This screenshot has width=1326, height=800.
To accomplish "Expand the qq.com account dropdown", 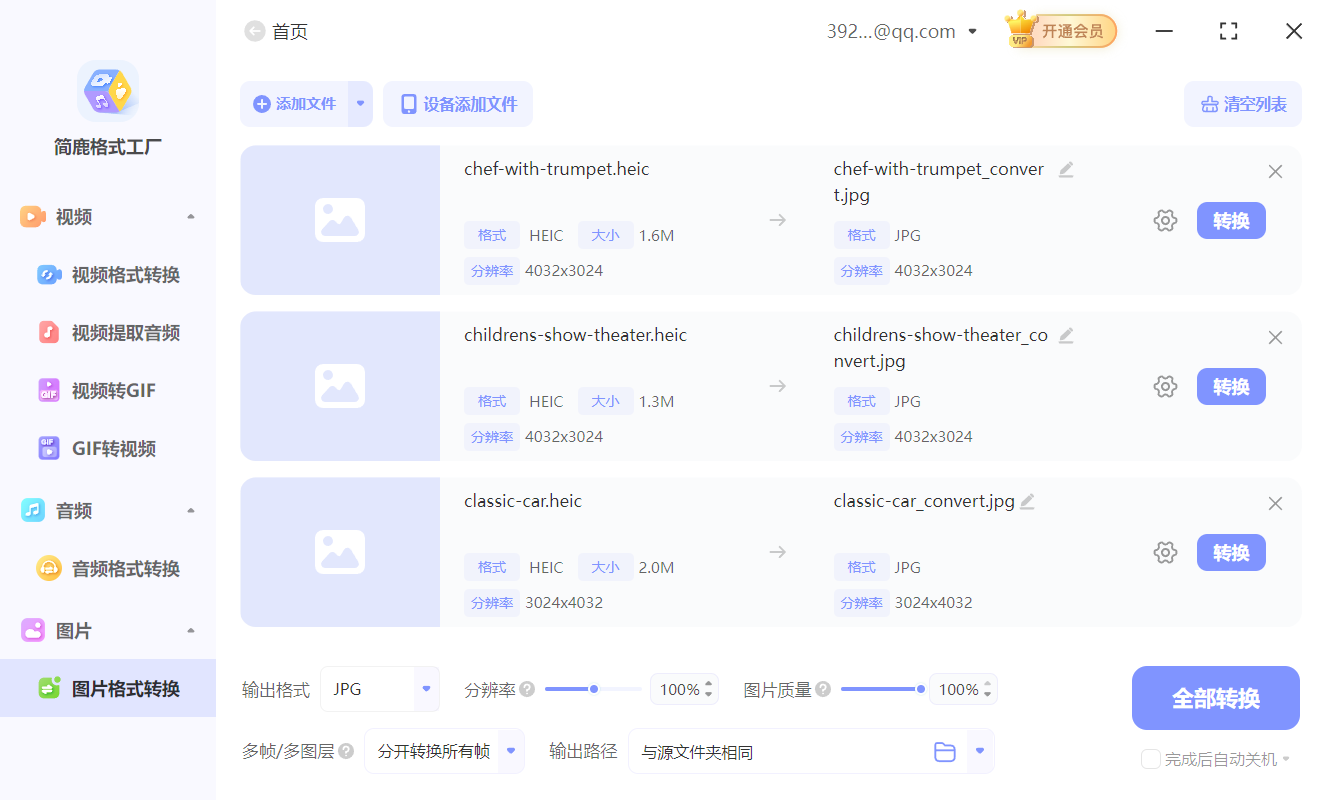I will pyautogui.click(x=972, y=31).
